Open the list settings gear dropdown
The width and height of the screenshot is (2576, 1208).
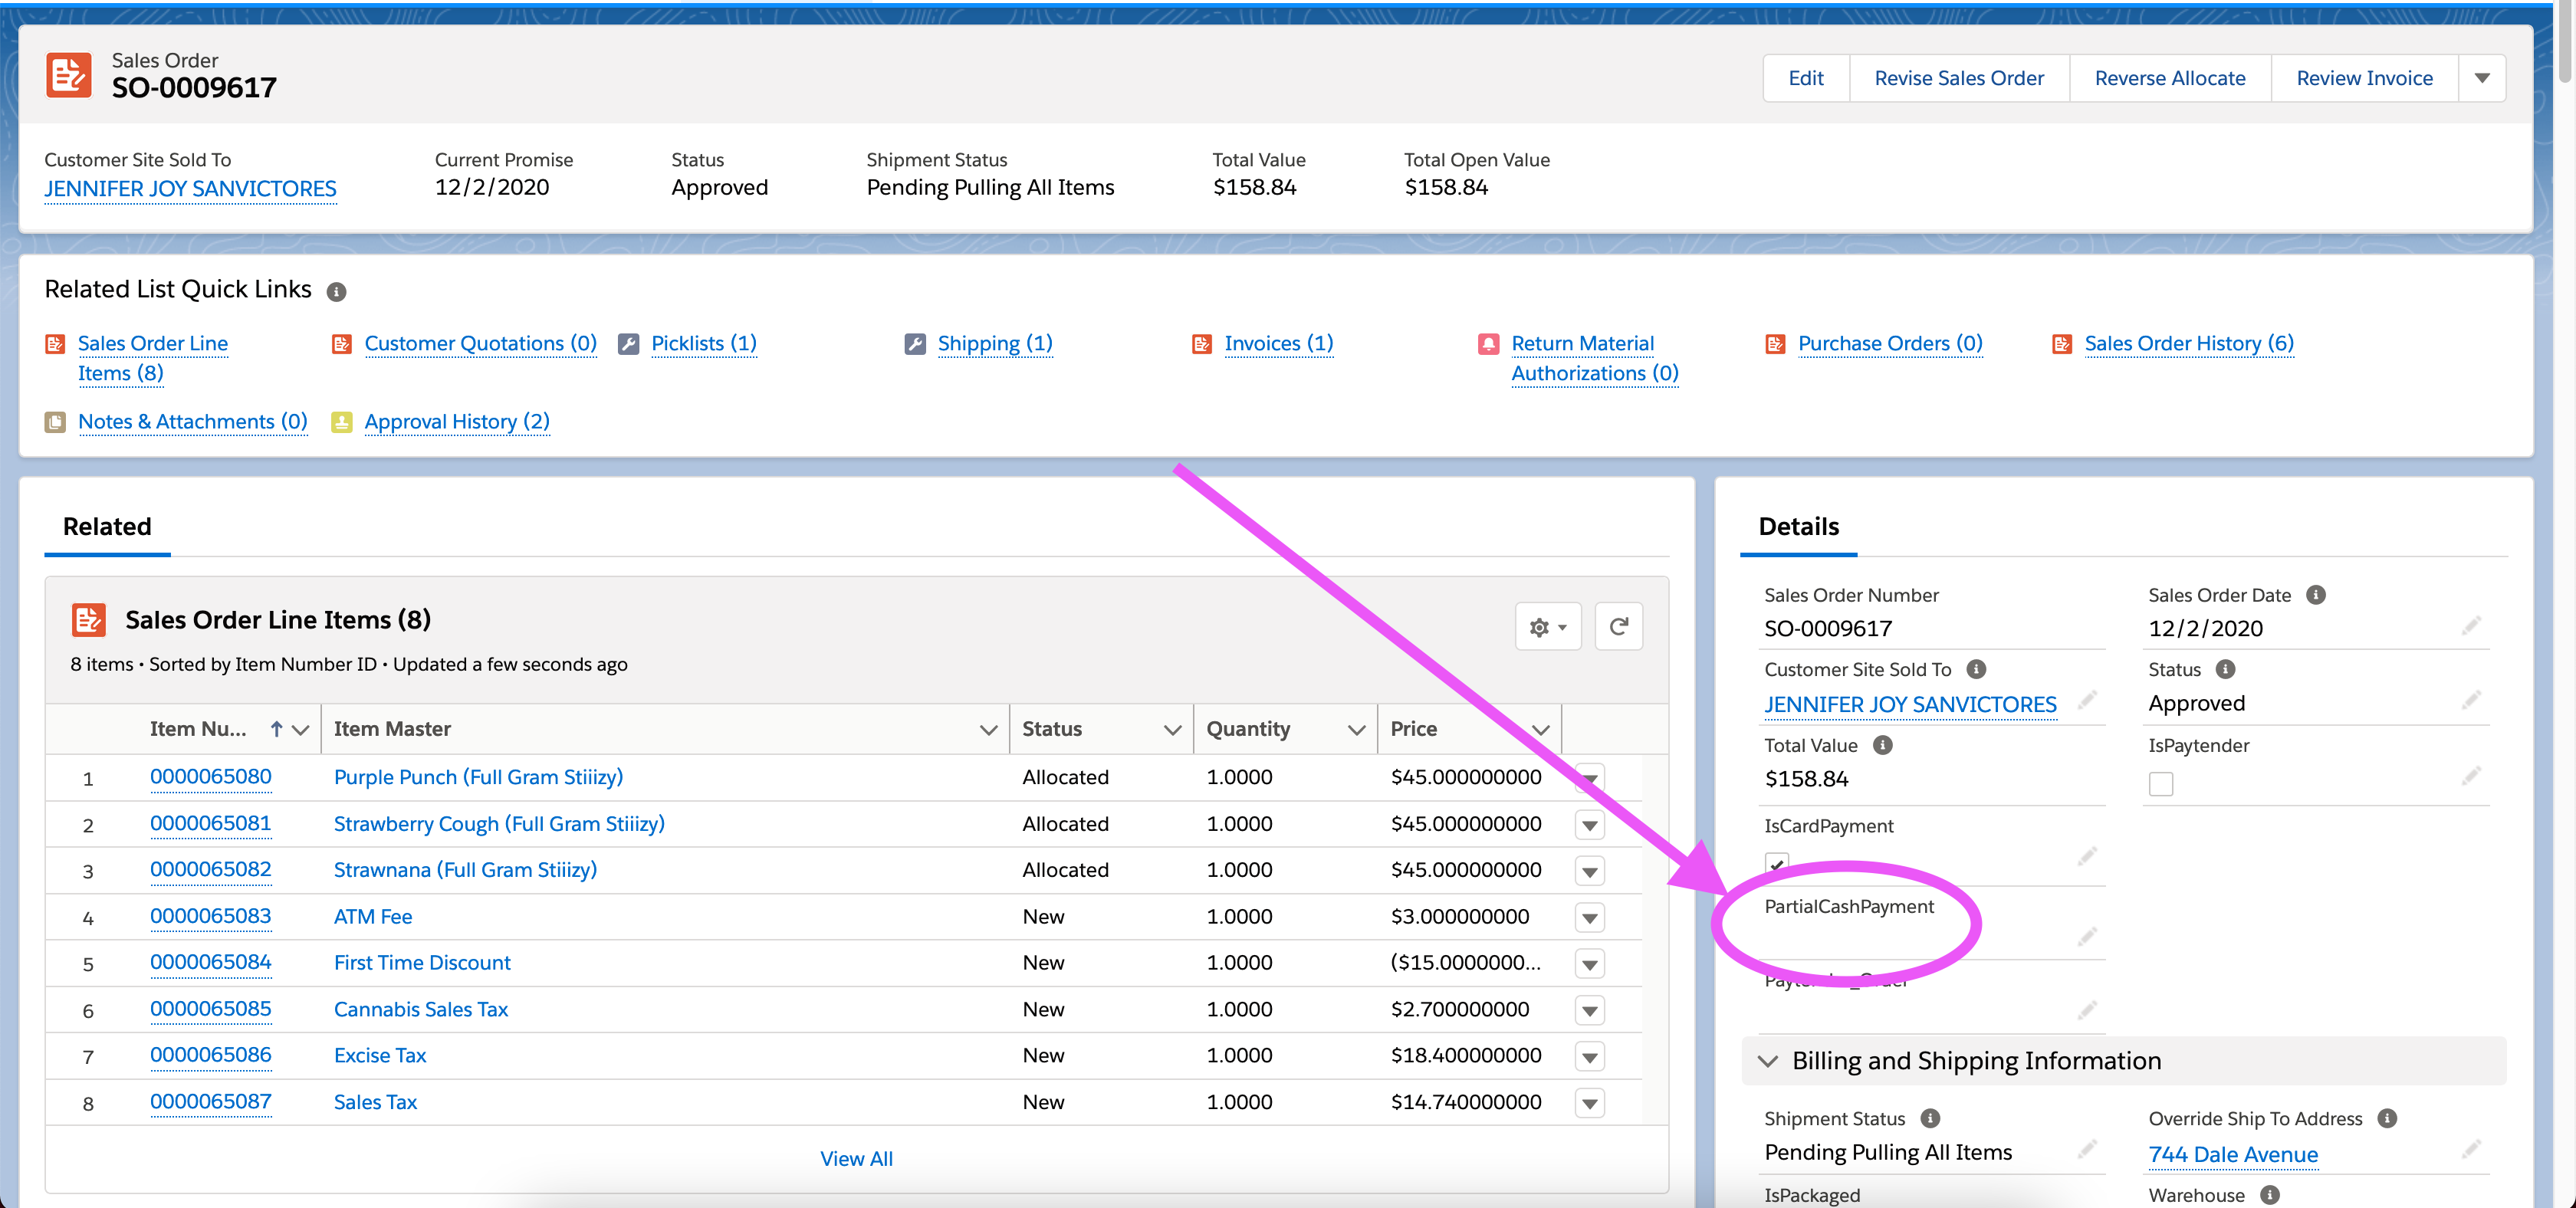tap(1548, 627)
